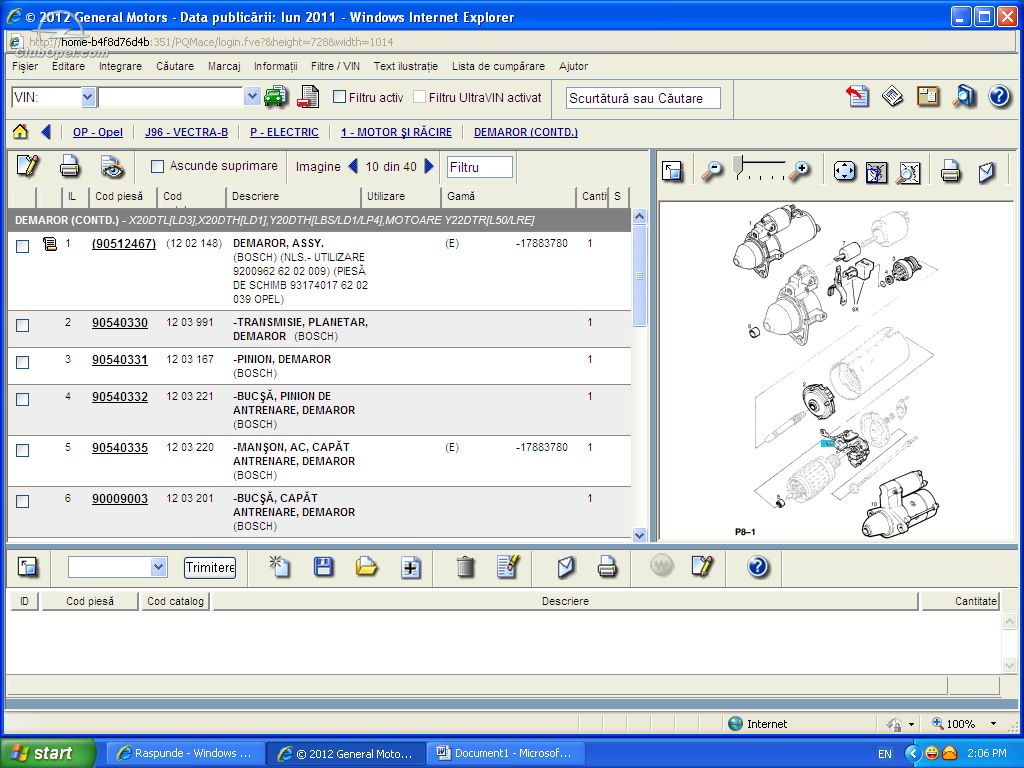The image size is (1024, 768).
Task: Click the pan arrows icon in the image toolbar
Action: point(844,171)
